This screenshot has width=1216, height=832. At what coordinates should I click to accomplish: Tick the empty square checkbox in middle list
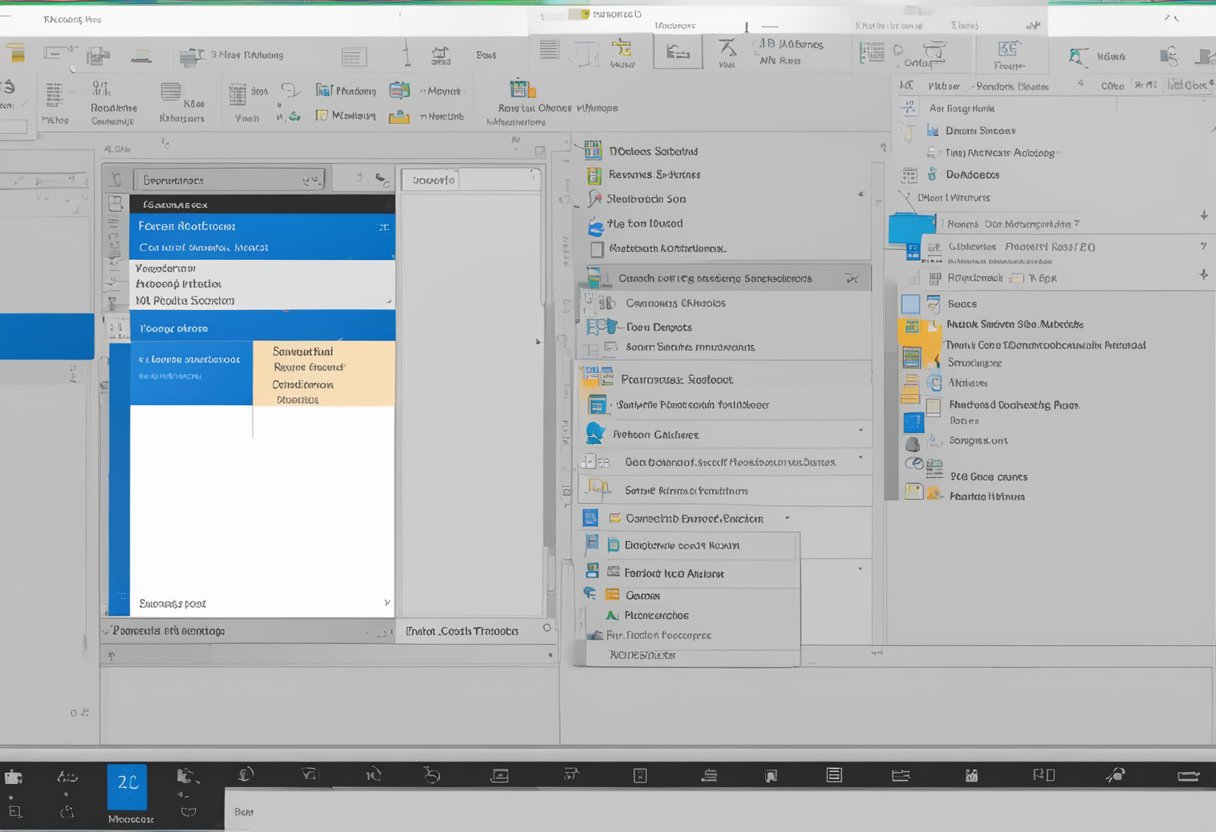tap(597, 249)
